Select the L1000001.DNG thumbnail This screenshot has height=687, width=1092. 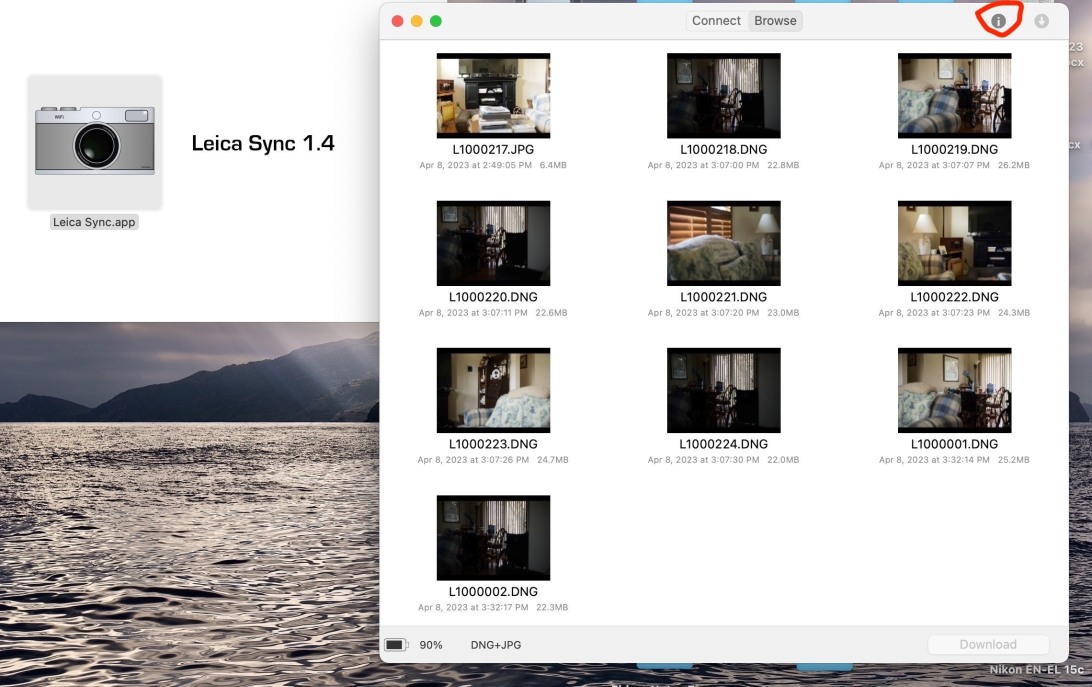point(954,390)
